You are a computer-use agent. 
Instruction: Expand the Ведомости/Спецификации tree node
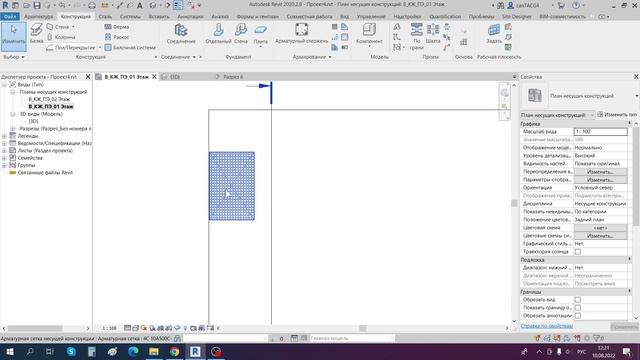click(4, 143)
